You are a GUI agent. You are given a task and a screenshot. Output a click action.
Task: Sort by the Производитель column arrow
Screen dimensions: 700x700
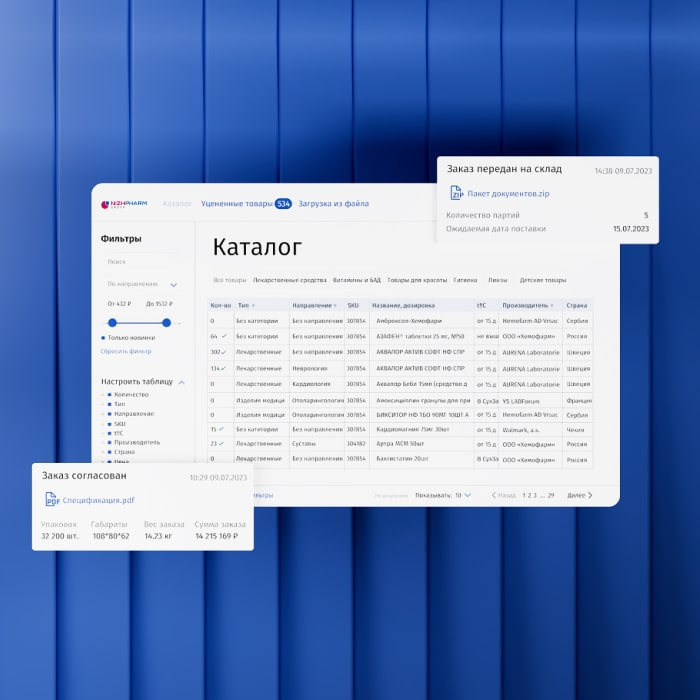pyautogui.click(x=552, y=305)
